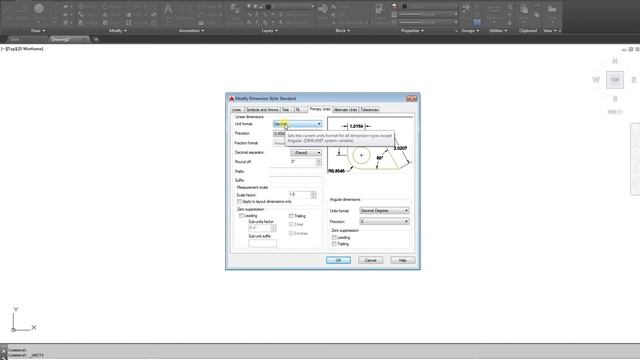This screenshot has width=640, height=360.
Task: Switch to the Lines tab
Action: (x=237, y=110)
